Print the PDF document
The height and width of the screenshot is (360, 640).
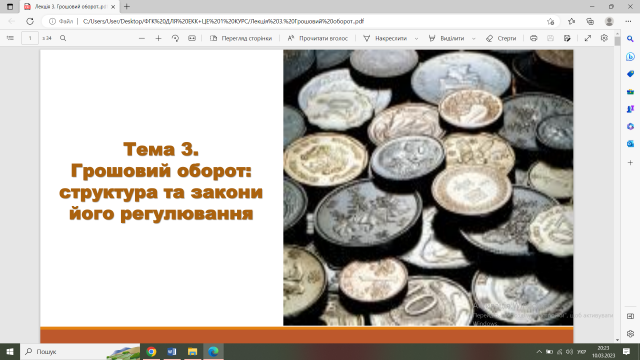pyautogui.click(x=533, y=38)
